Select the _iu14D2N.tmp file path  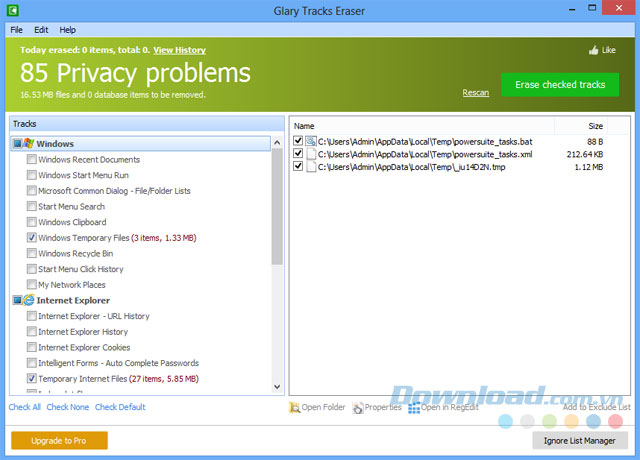click(x=411, y=167)
